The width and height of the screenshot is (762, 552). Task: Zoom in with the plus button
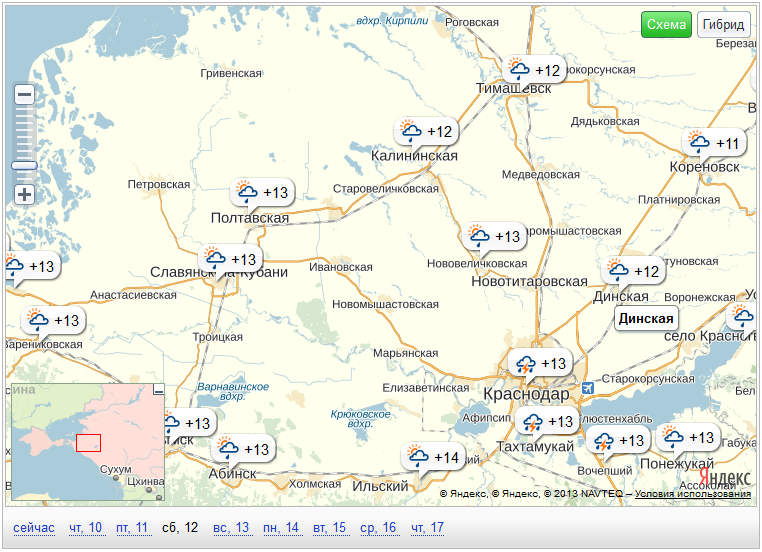click(25, 194)
